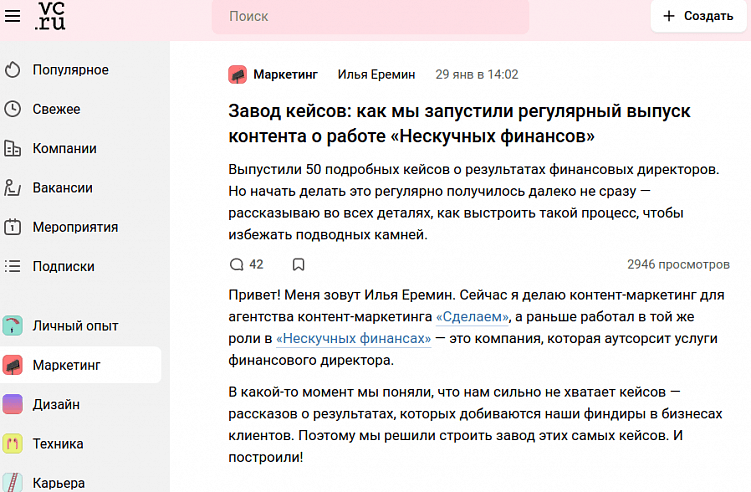Click the Свежее clock icon

pyautogui.click(x=12, y=109)
